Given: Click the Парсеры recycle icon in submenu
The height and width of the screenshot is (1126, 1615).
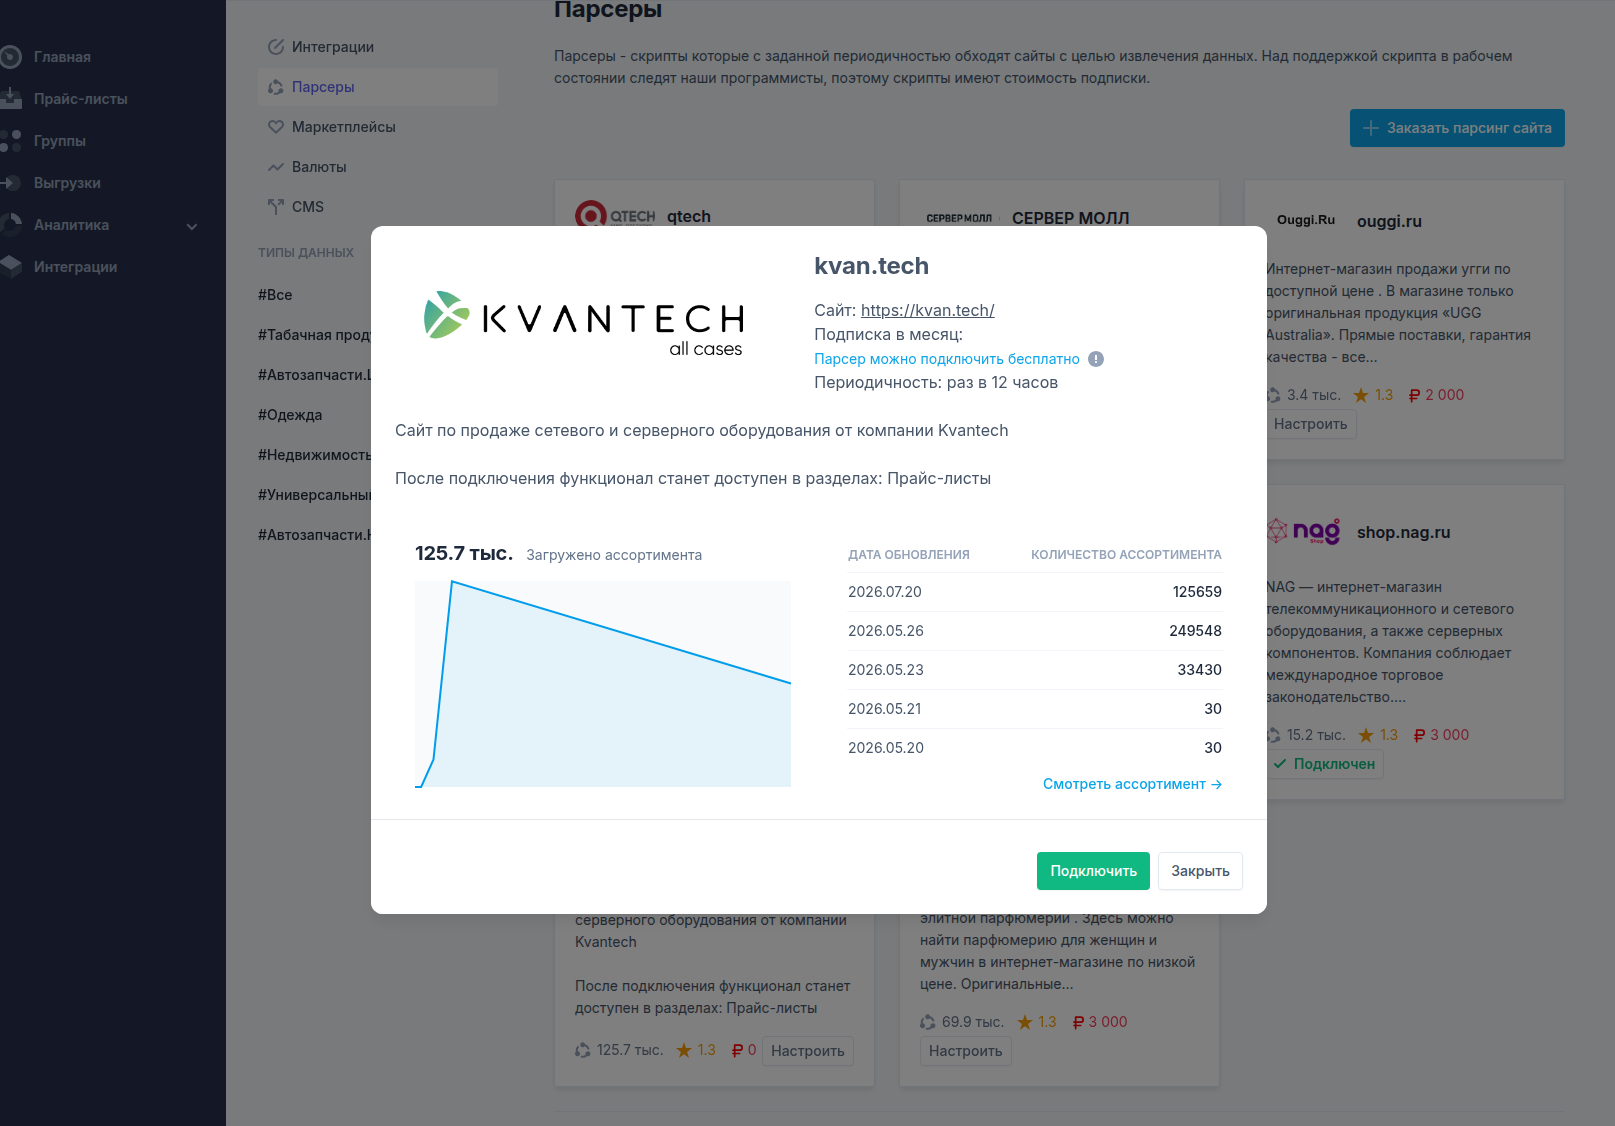Looking at the screenshot, I should click(x=276, y=87).
